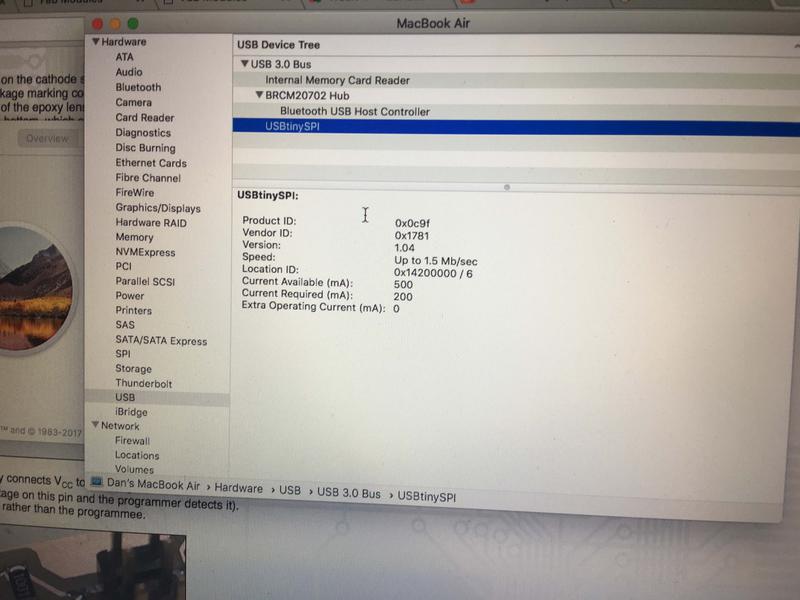Select SATA/SATA Express entry
Image resolution: width=800 pixels, height=600 pixels.
pos(161,340)
